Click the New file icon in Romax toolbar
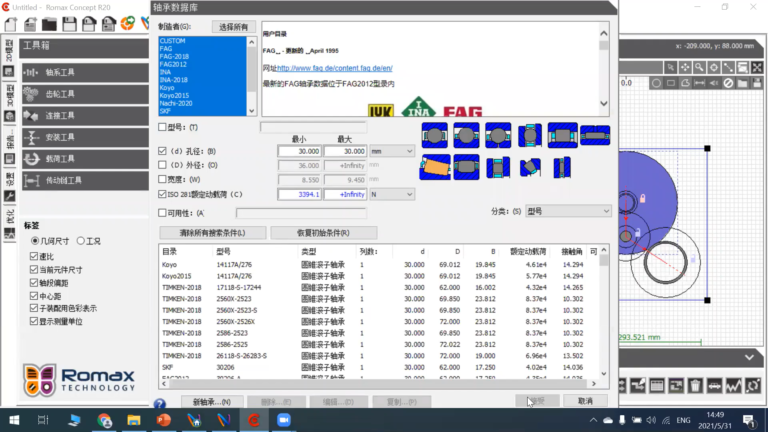768x432 pixels. 11,24
